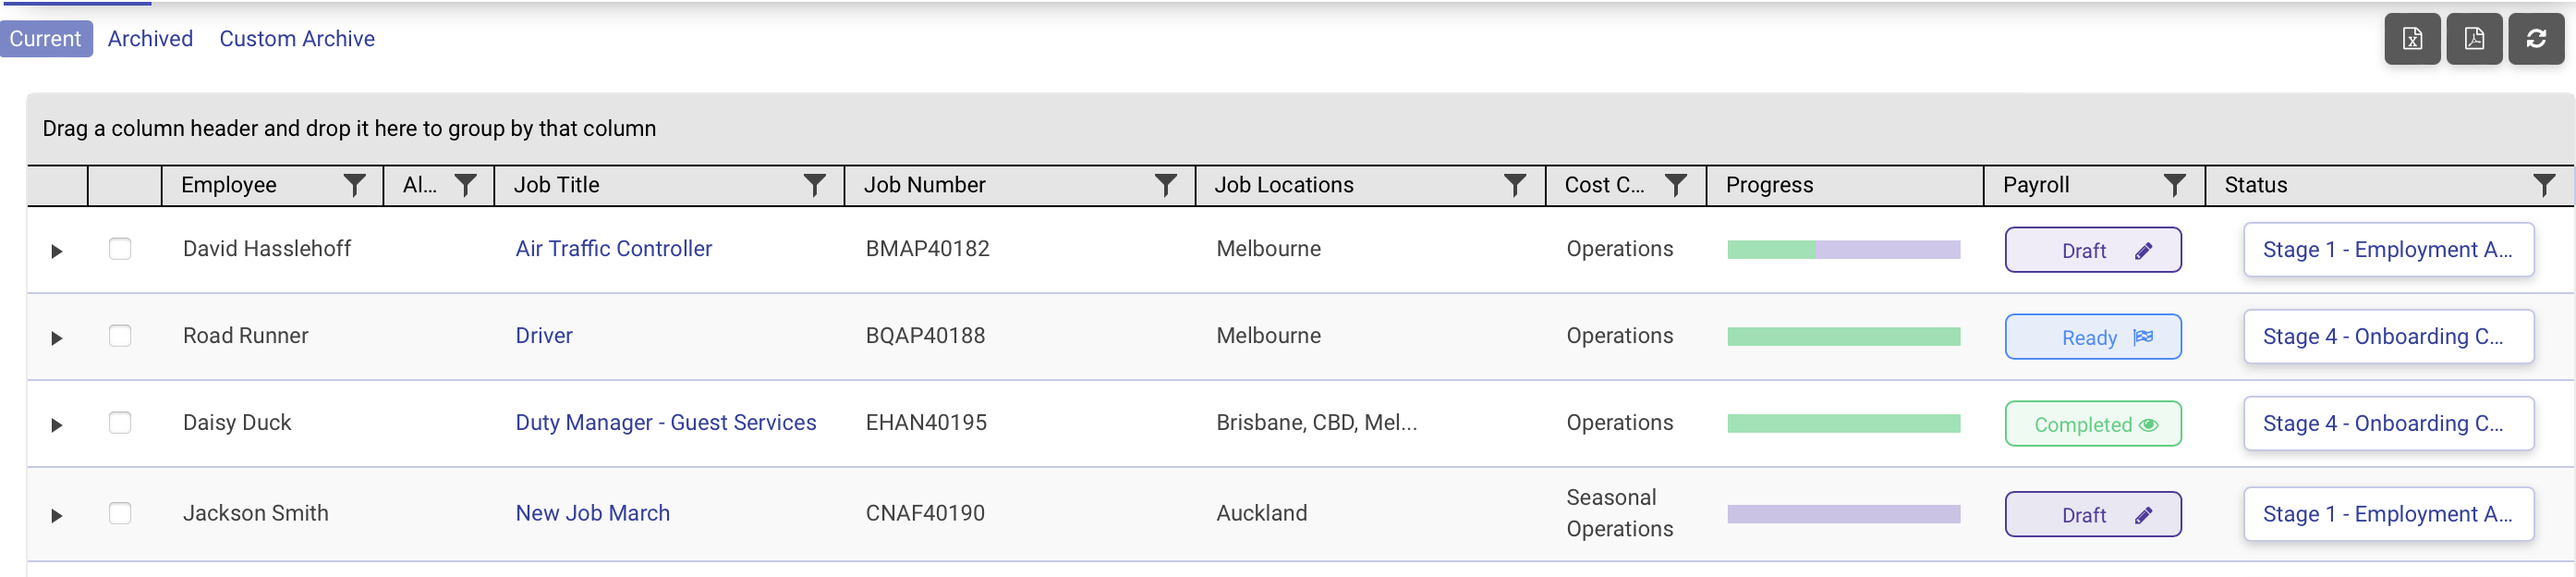Screen dimensions: 2576x577
Task: Click the Daisy Duck employee name
Action: pos(237,423)
